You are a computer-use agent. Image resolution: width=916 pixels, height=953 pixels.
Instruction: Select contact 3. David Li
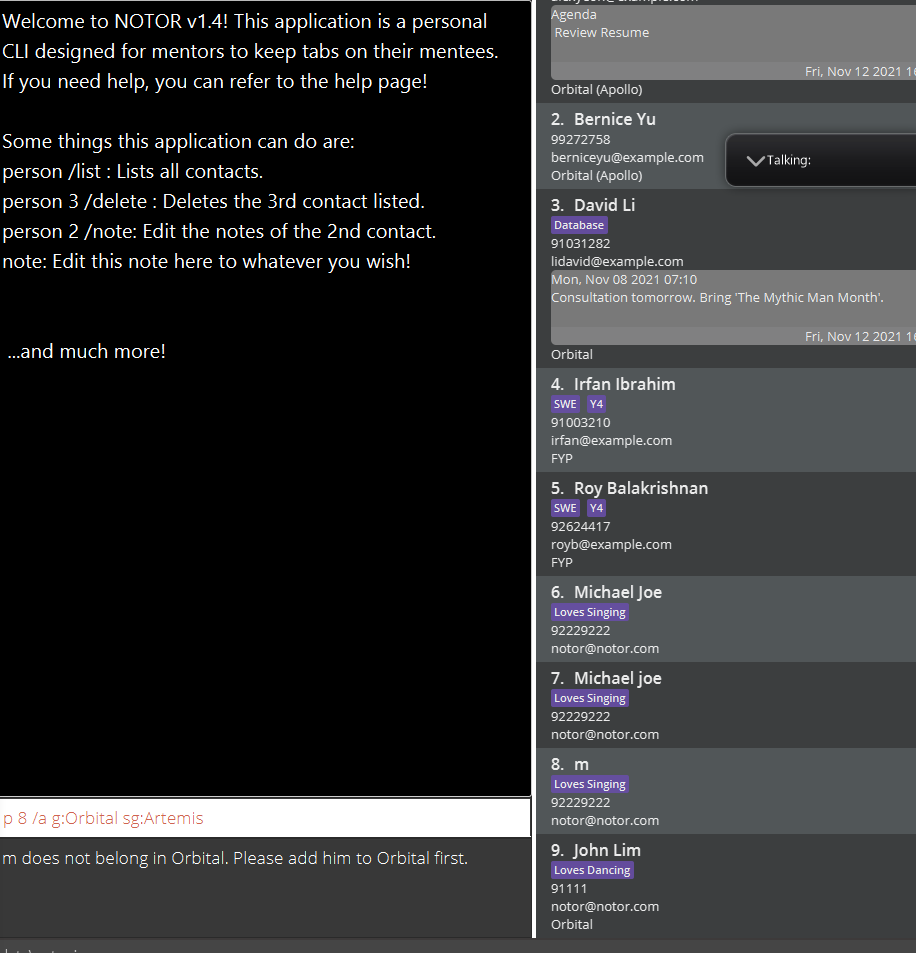pyautogui.click(x=726, y=278)
